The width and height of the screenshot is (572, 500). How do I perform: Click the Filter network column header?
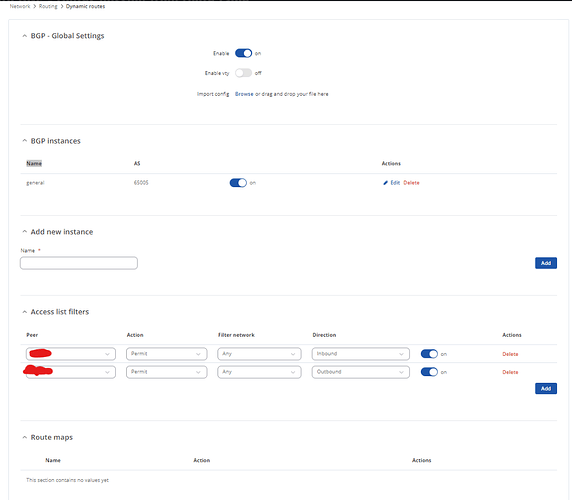[x=236, y=335]
